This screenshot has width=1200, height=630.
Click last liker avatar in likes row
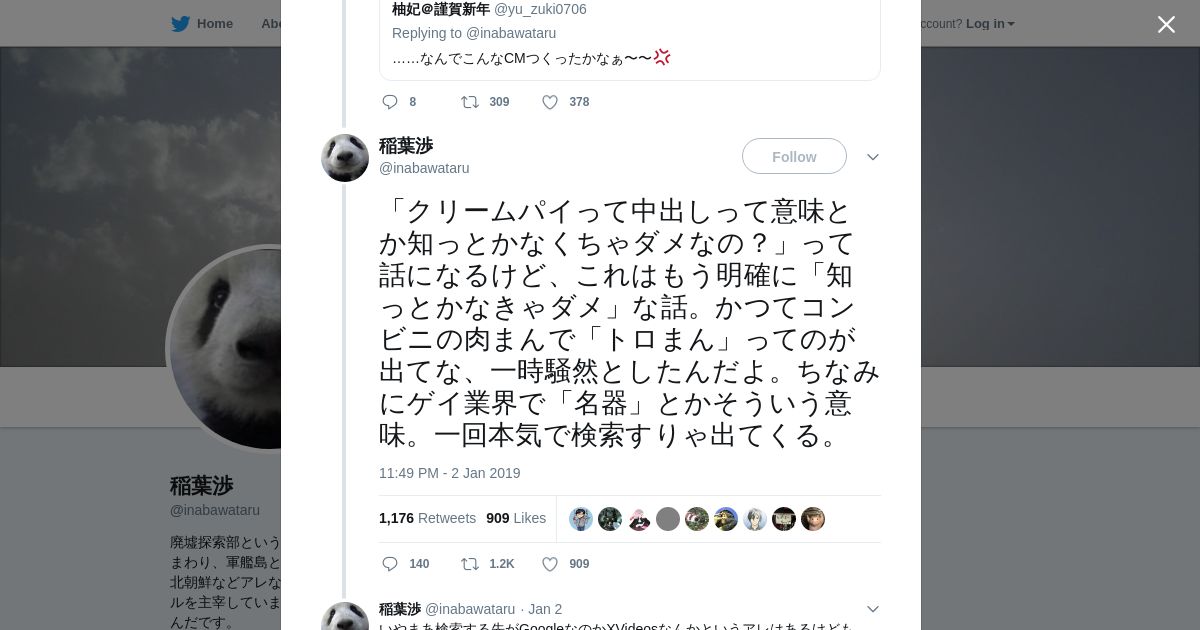813,519
